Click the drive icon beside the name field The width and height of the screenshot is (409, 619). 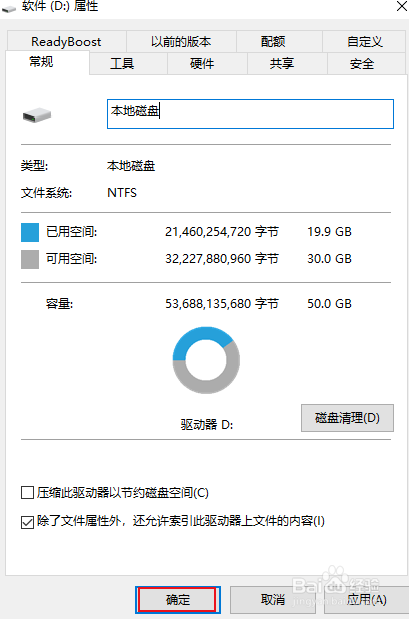[x=37, y=115]
